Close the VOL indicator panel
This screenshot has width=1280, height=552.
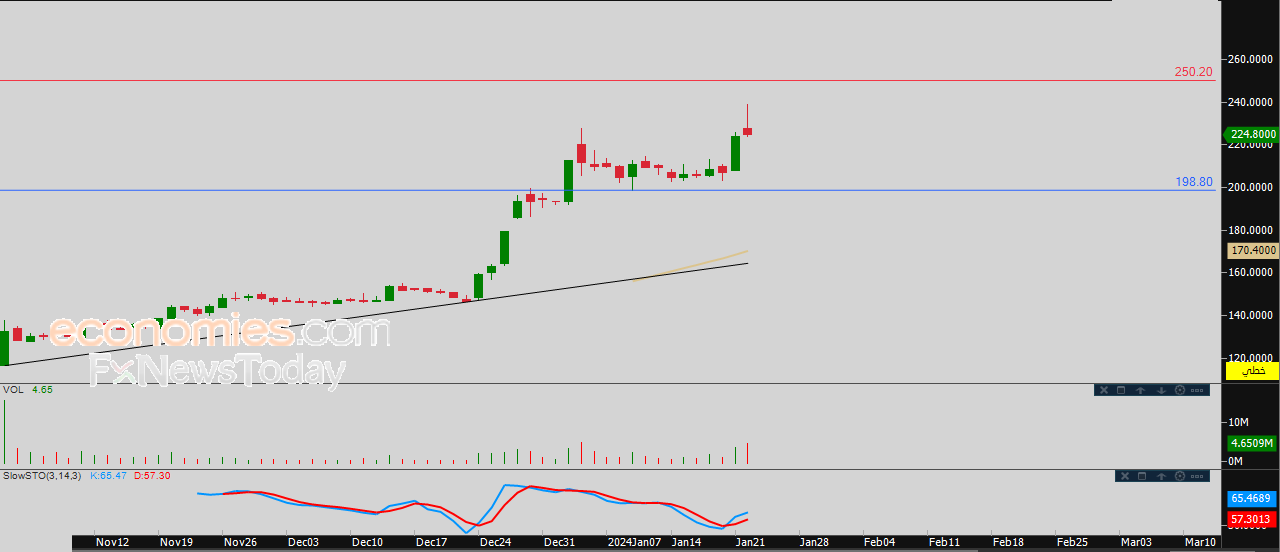1104,390
